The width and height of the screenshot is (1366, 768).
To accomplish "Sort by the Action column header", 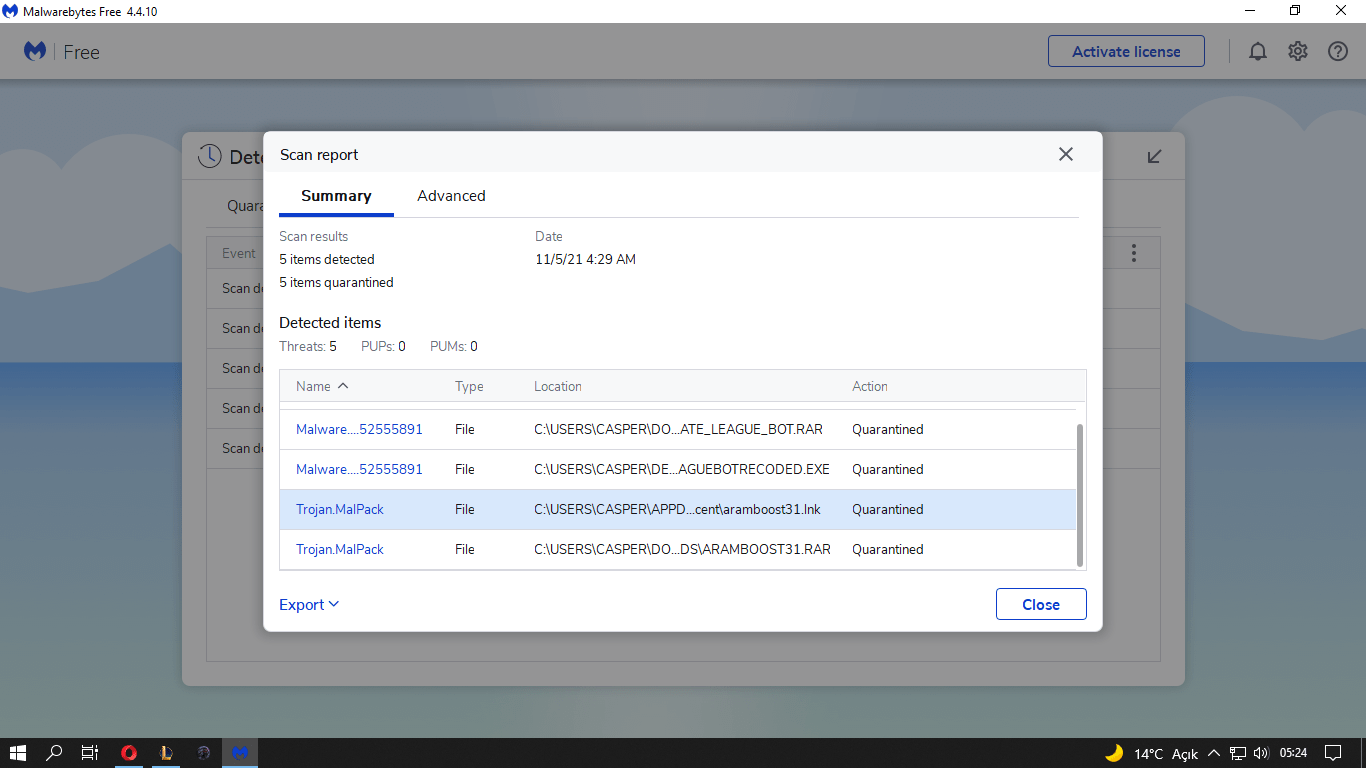I will (x=870, y=386).
